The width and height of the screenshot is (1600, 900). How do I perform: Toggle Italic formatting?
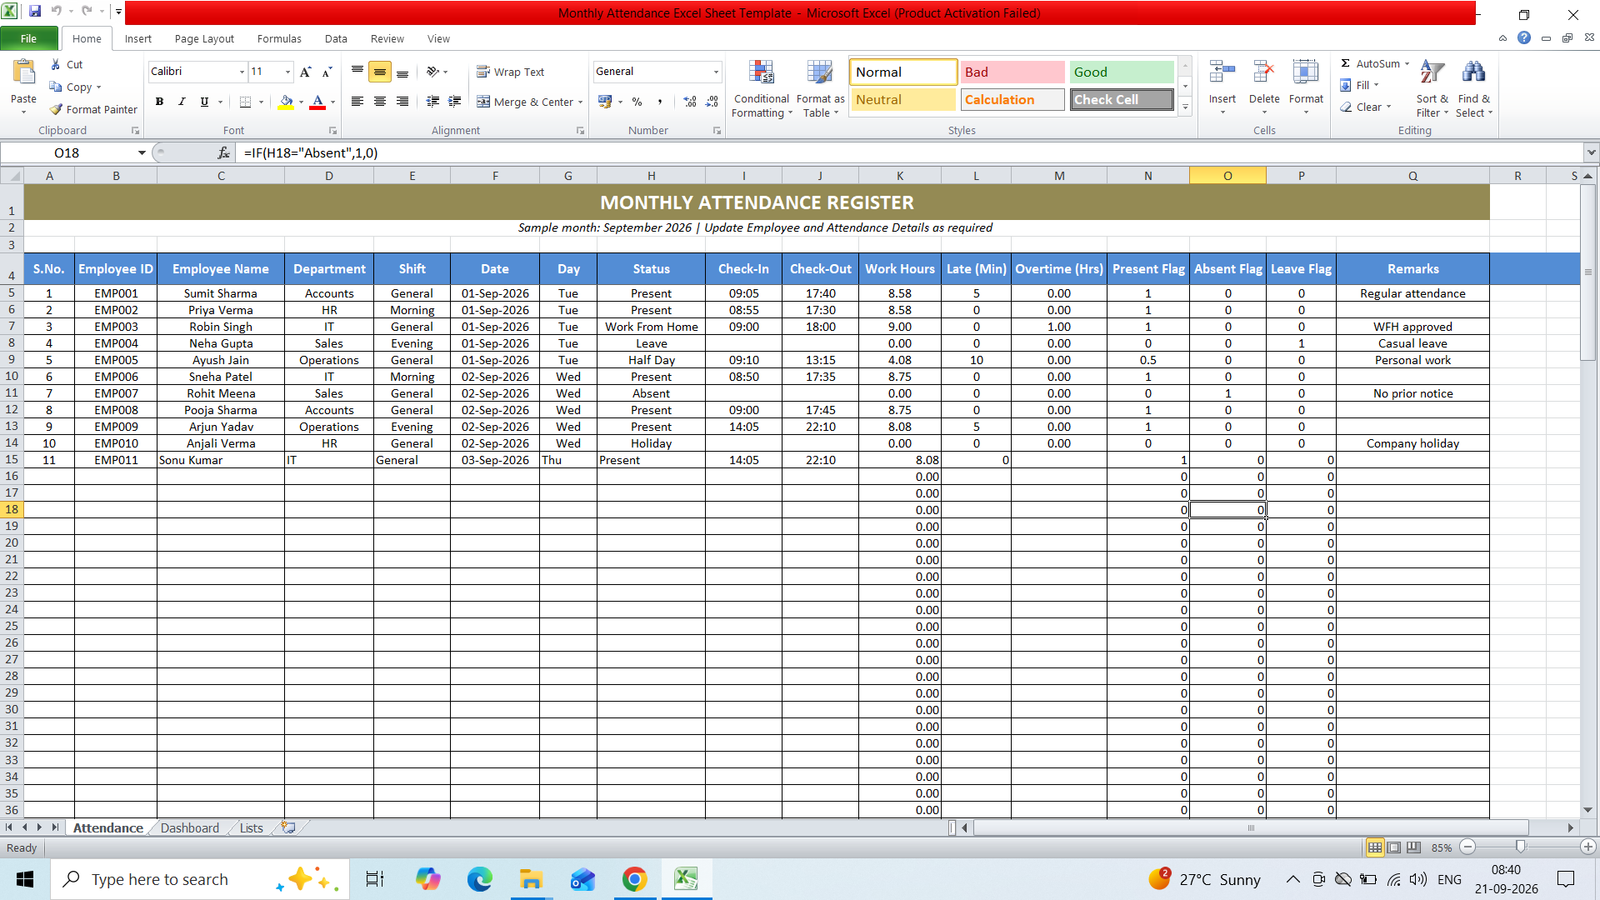coord(181,101)
